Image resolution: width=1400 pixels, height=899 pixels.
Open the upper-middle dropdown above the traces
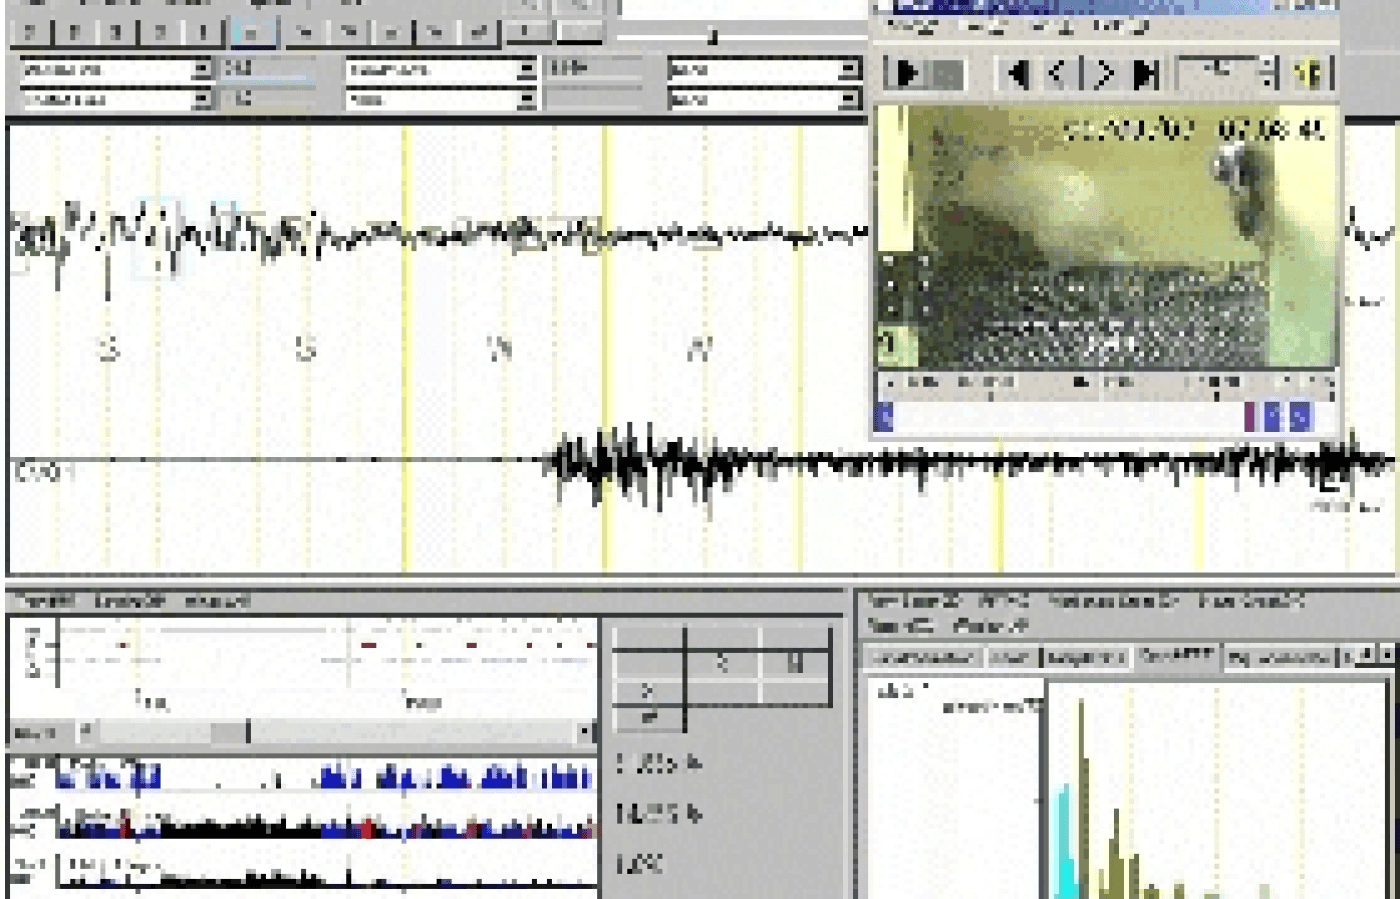pyautogui.click(x=527, y=70)
